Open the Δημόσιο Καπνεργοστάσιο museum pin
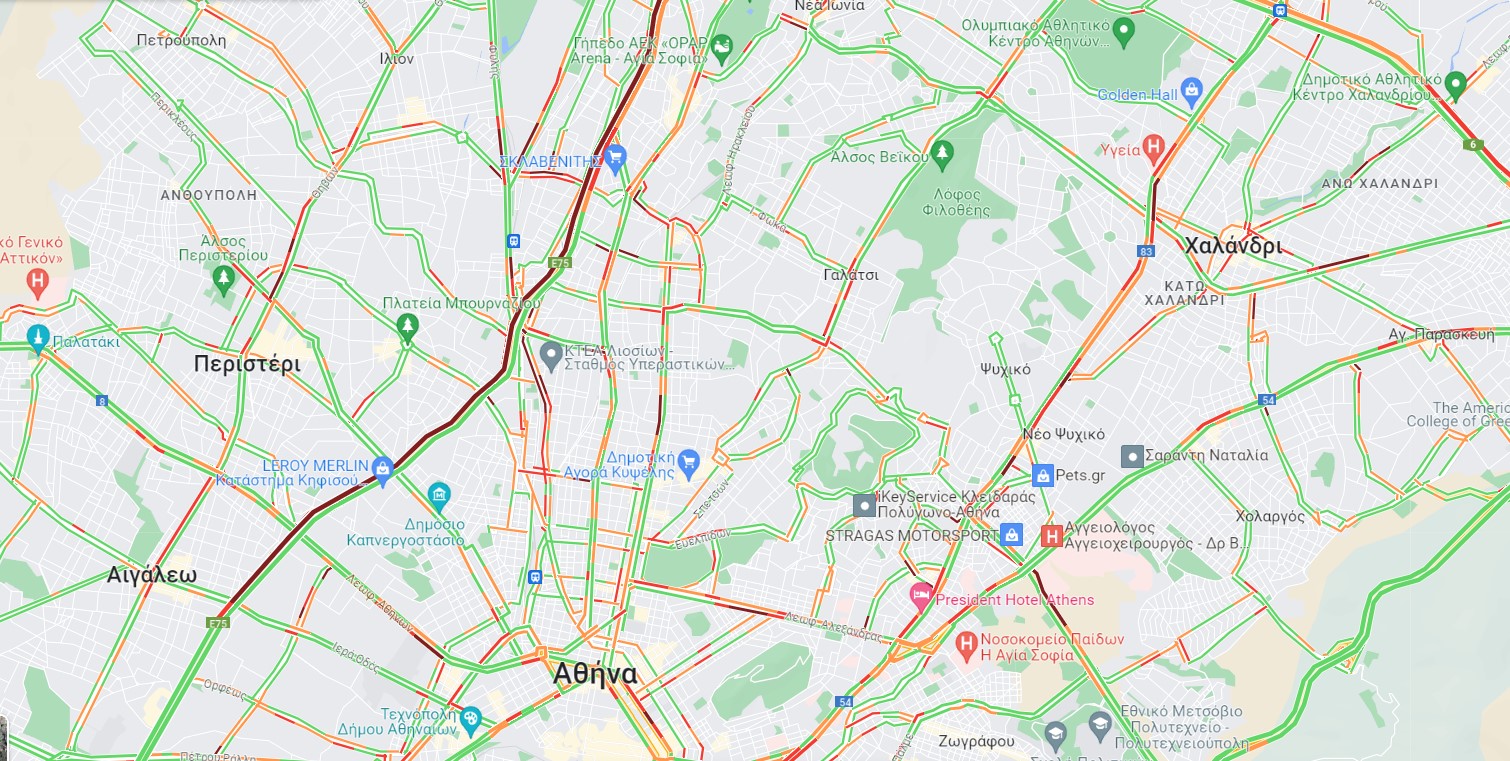Viewport: 1510px width, 761px height. coord(438,495)
